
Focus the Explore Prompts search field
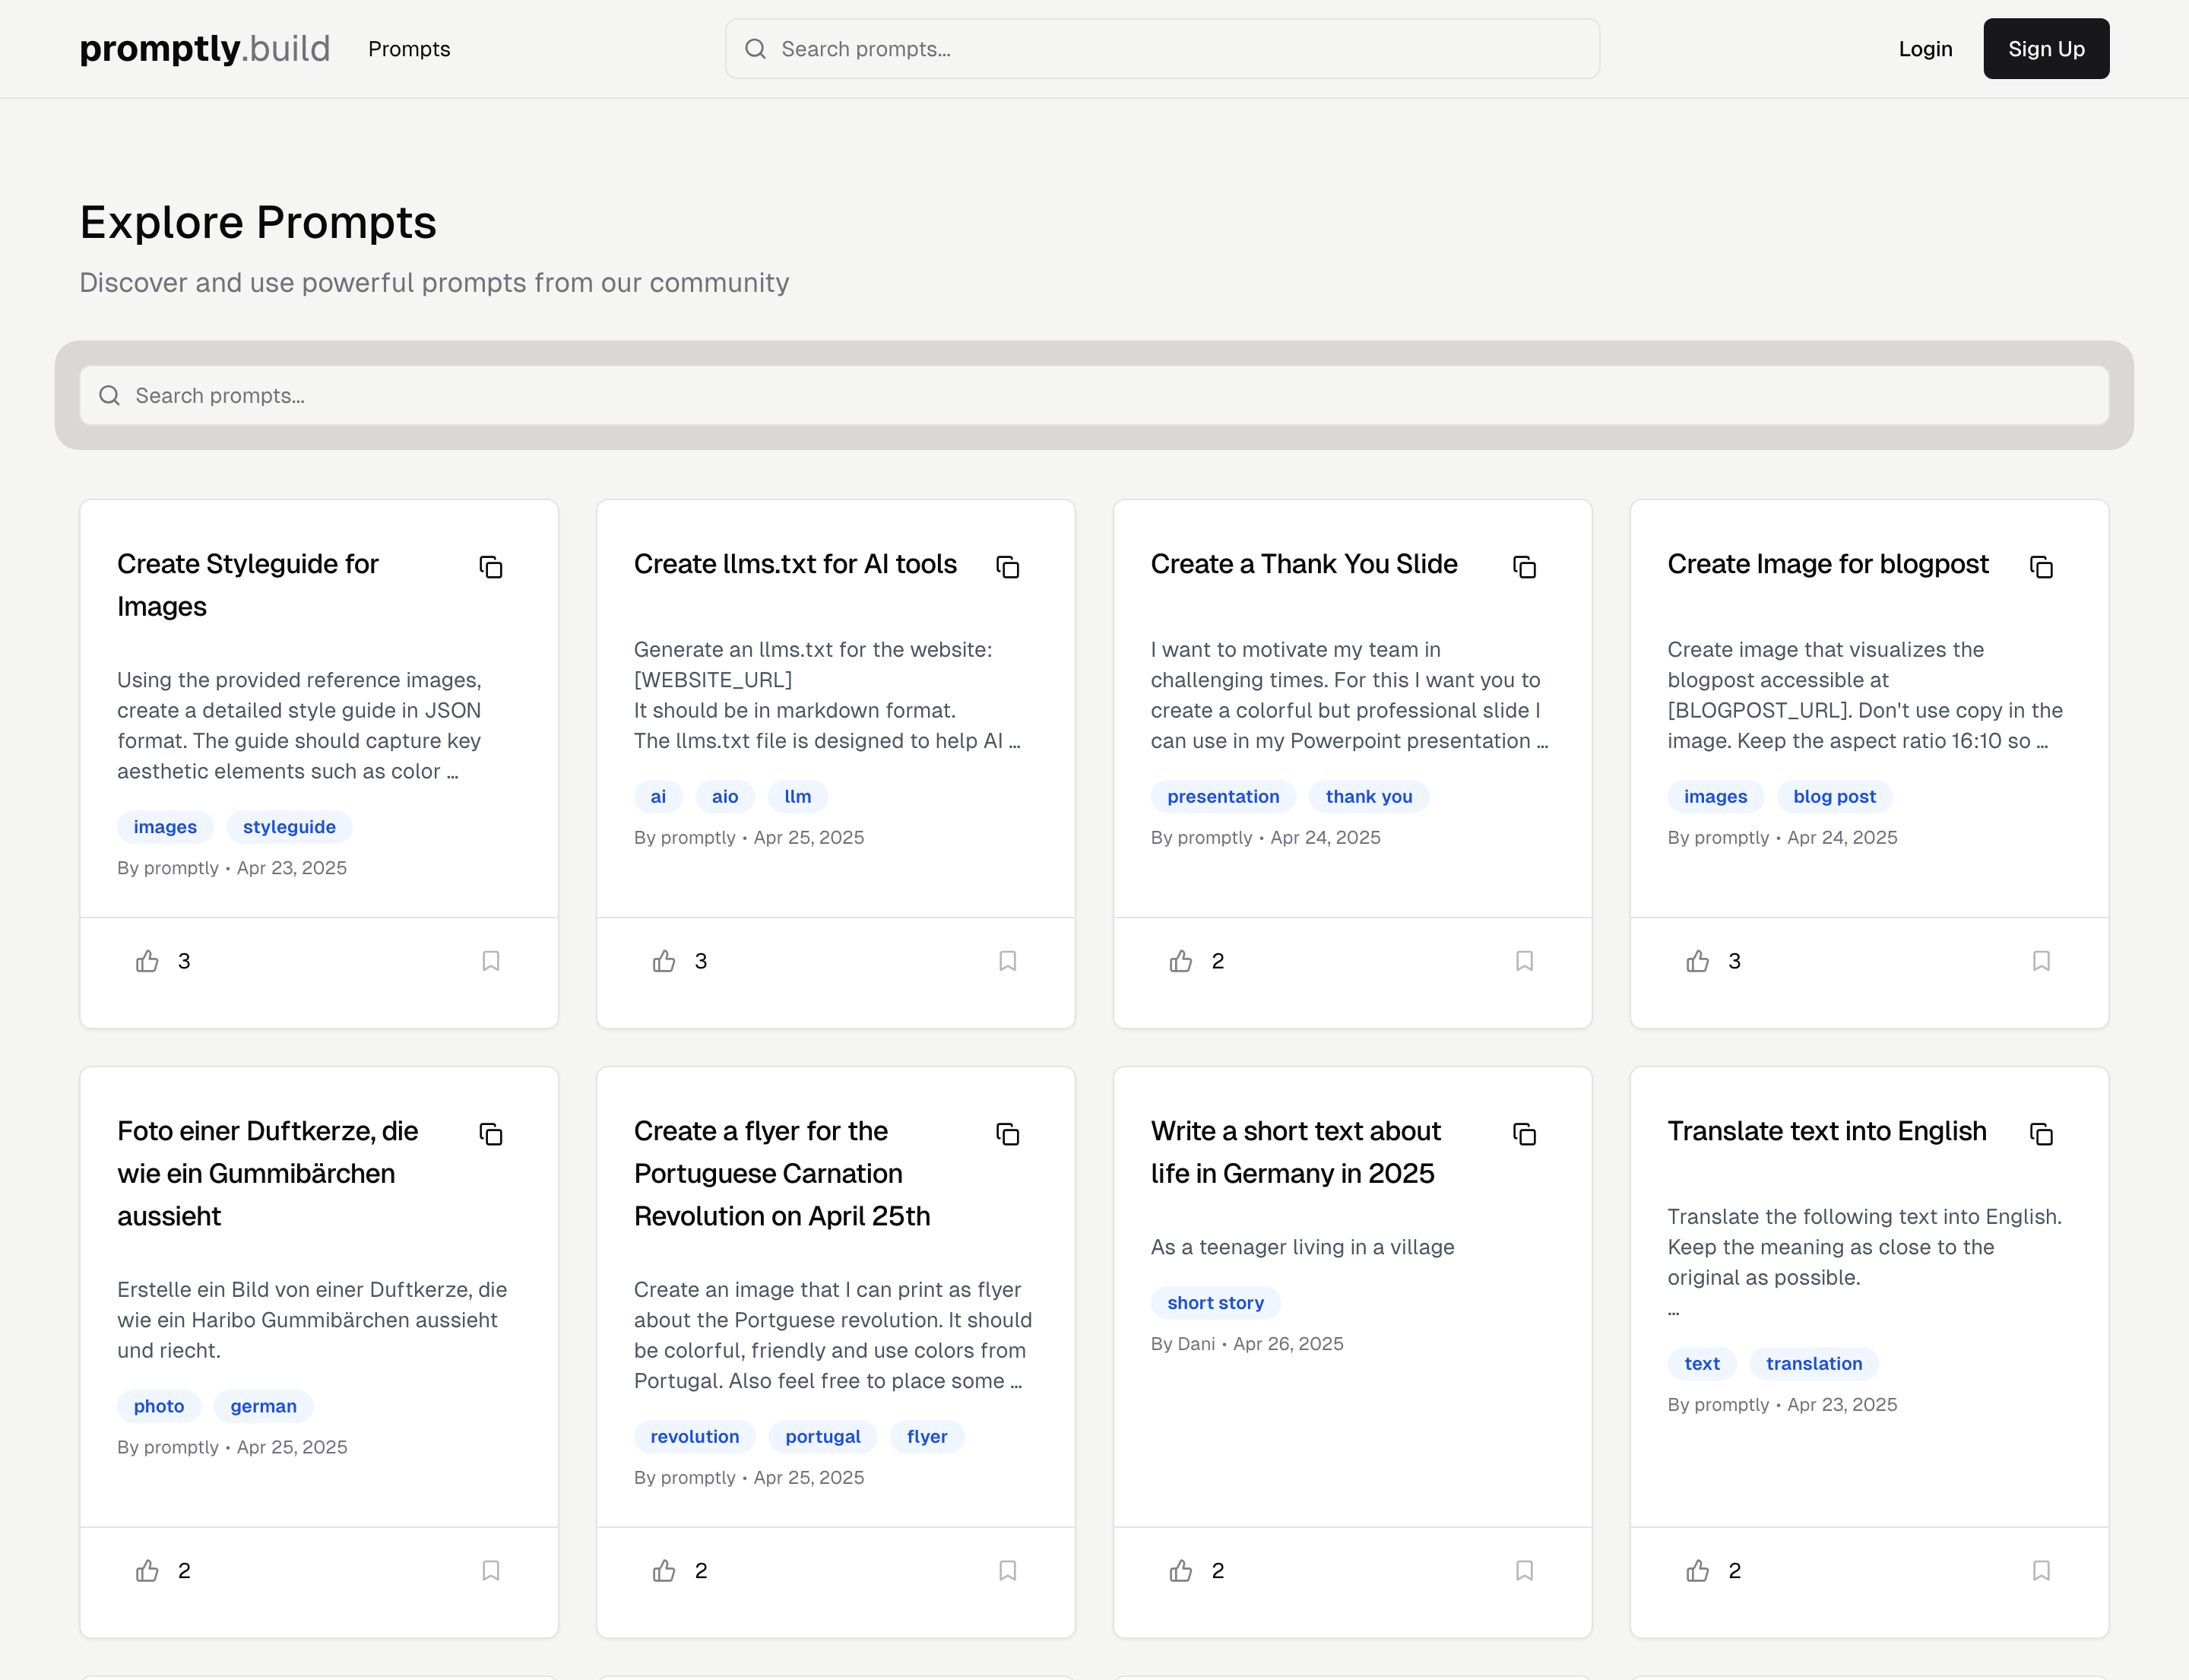[1094, 395]
